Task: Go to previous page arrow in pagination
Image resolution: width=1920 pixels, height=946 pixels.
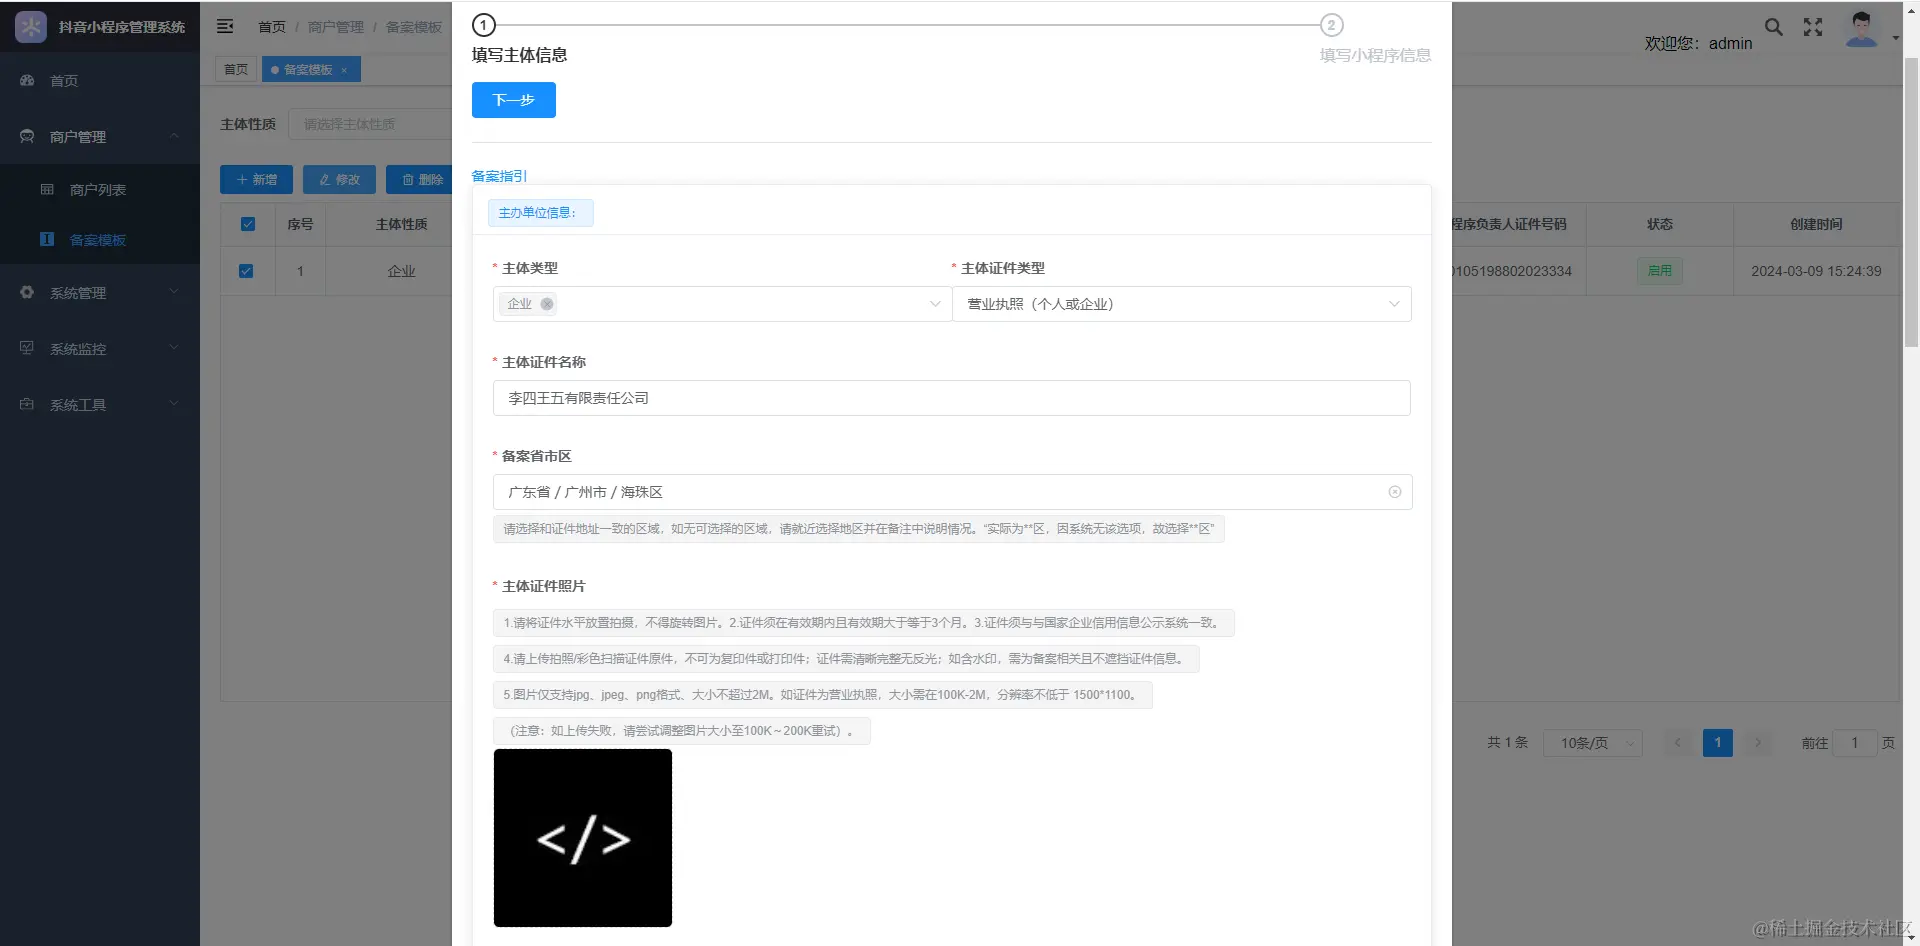Action: click(x=1678, y=742)
